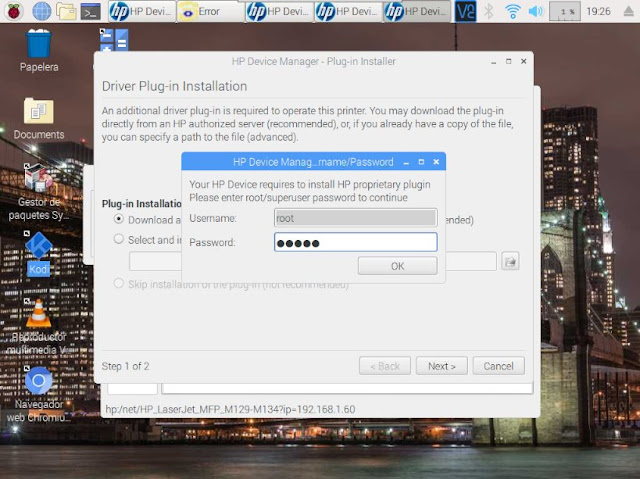Select the Documents folder desktop icon
Viewport: 640px width, 479px height.
pyautogui.click(x=39, y=118)
